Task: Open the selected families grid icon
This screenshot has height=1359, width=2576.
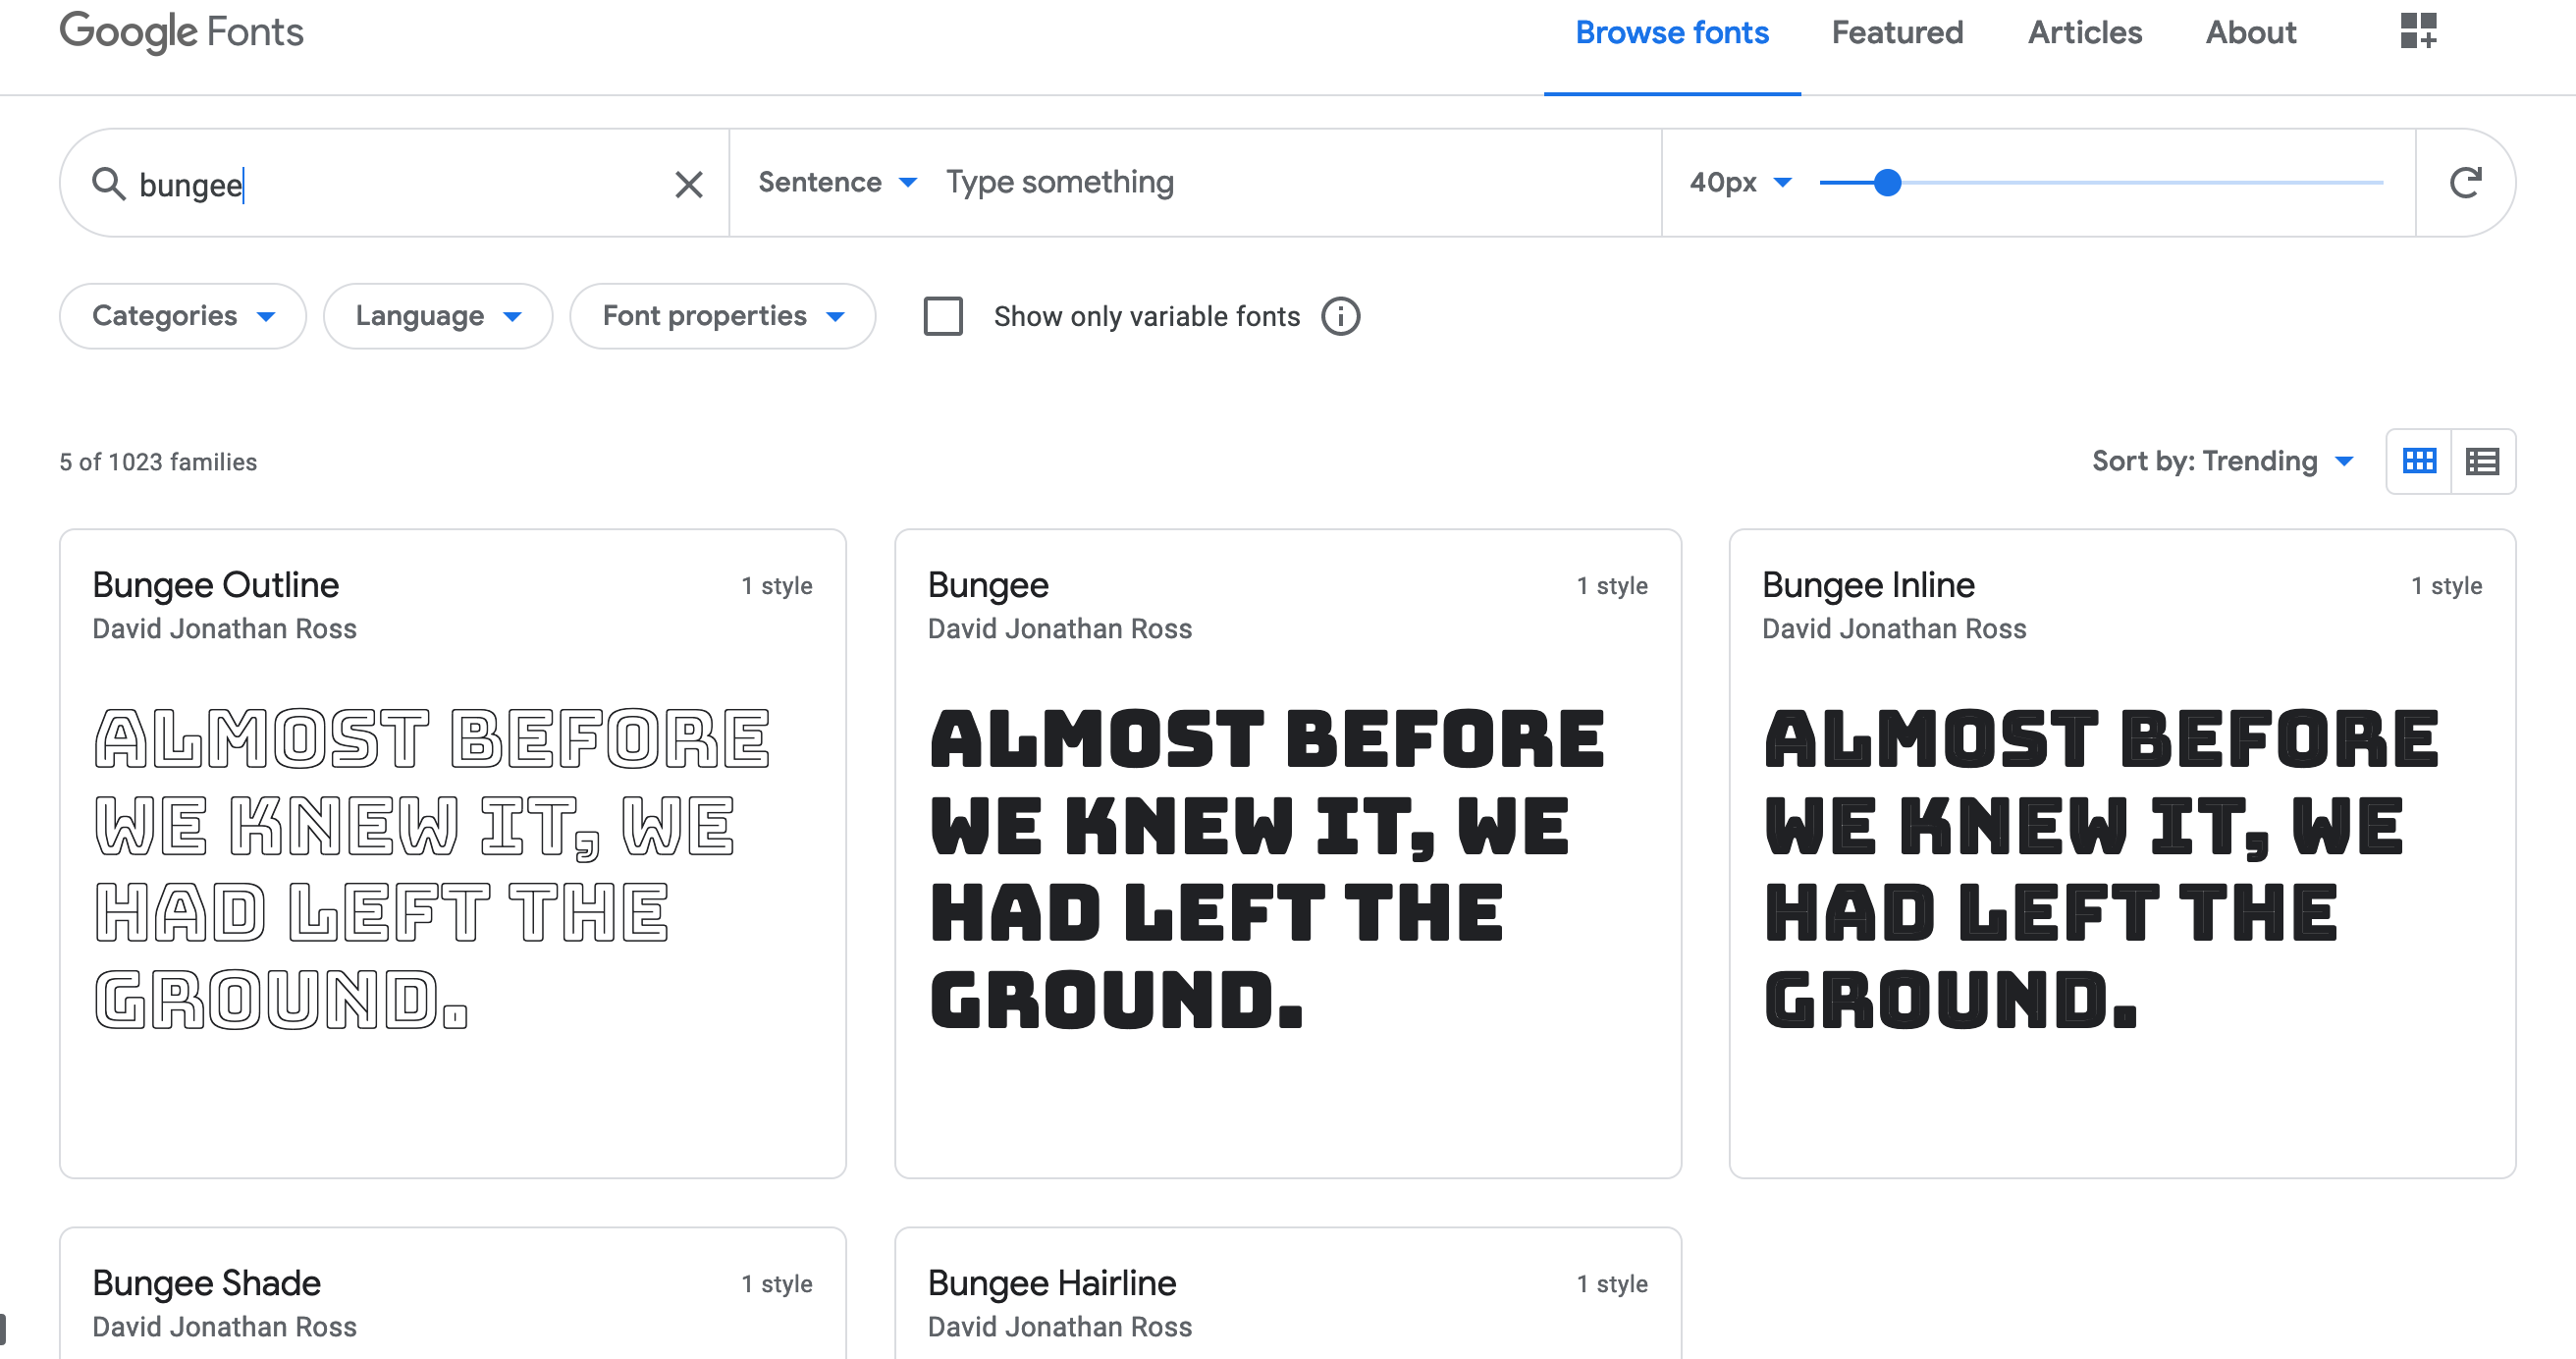Action: pyautogui.click(x=2418, y=31)
